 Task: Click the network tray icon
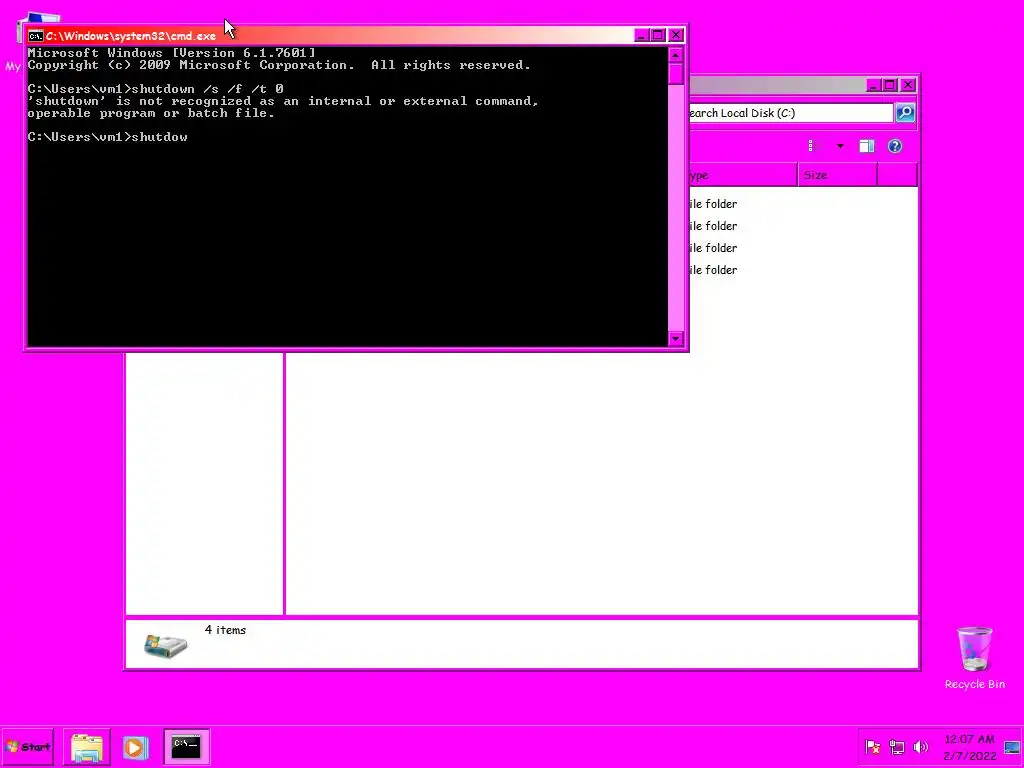click(x=897, y=747)
